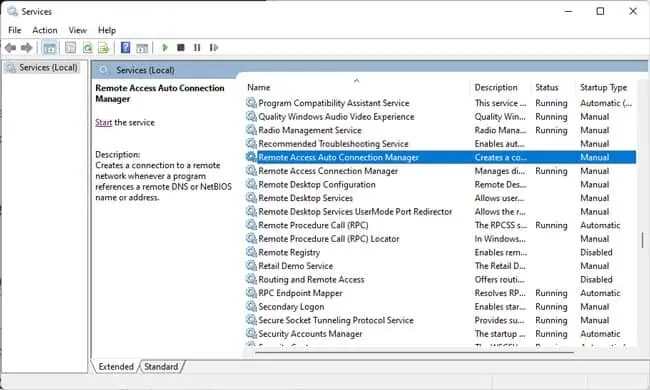Click Show/Hide Console Tree icon
650x390 pixels.
[50, 48]
